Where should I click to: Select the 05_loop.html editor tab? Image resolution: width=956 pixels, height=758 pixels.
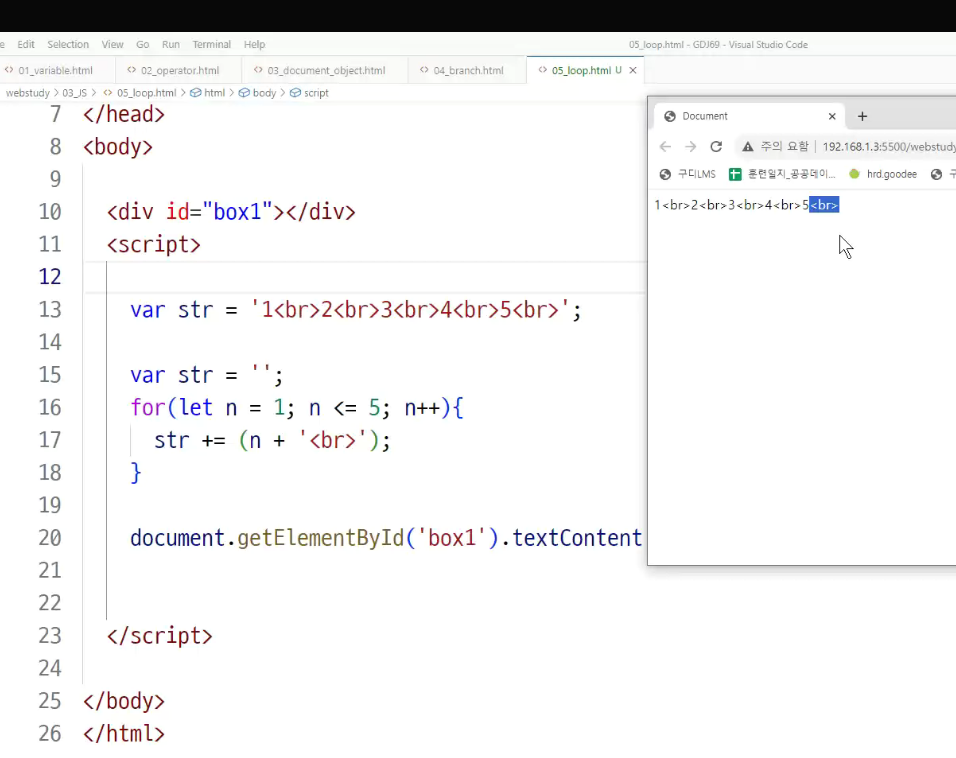(x=581, y=70)
